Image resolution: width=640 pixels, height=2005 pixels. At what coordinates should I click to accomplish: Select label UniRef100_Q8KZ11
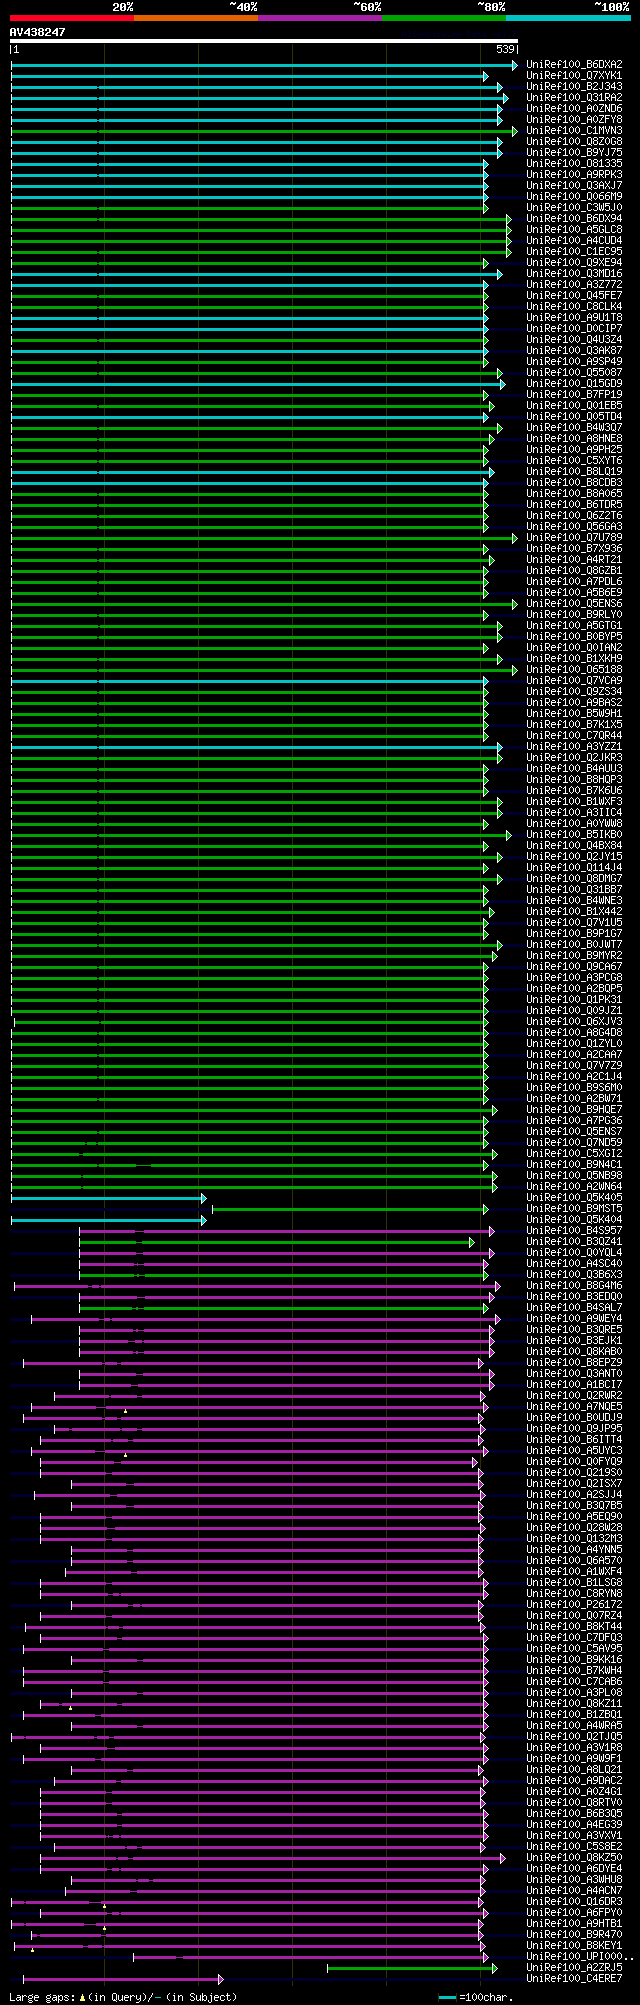coord(574,1704)
